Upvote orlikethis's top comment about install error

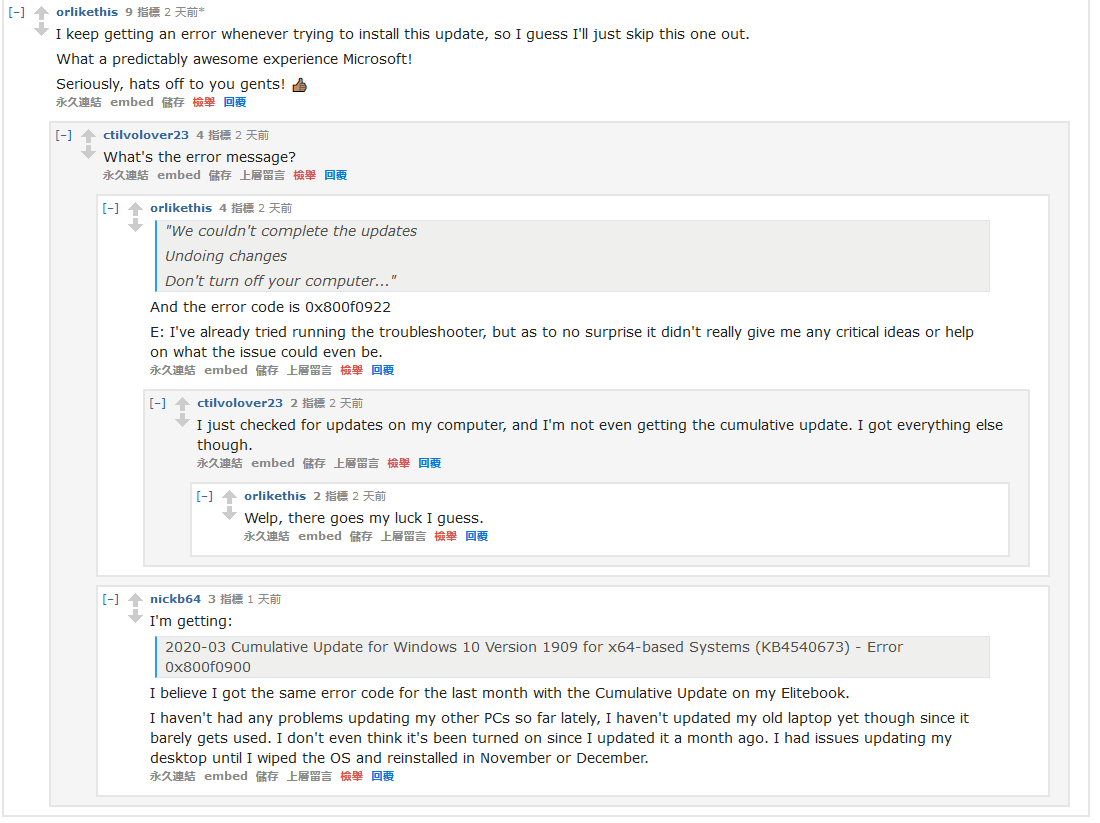[x=41, y=13]
